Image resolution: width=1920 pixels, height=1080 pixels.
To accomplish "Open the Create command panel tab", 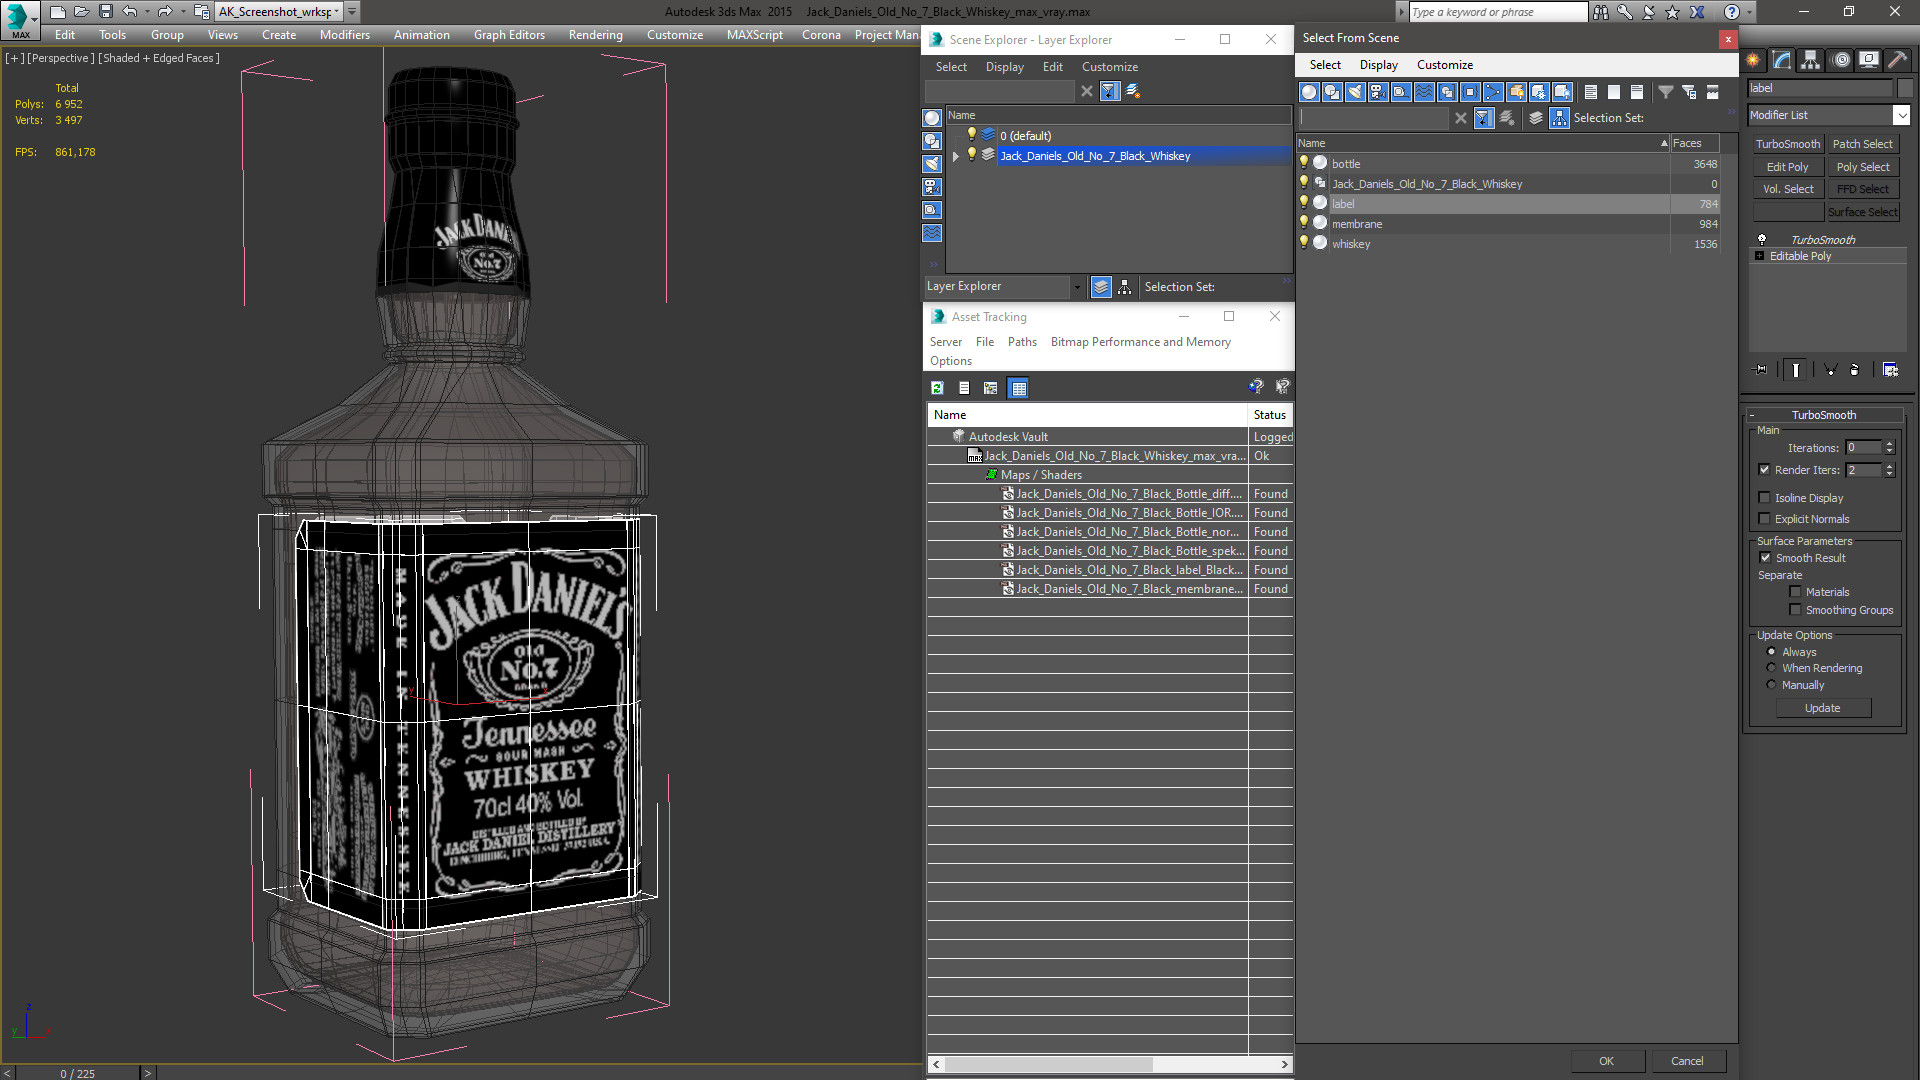I will point(1753,60).
